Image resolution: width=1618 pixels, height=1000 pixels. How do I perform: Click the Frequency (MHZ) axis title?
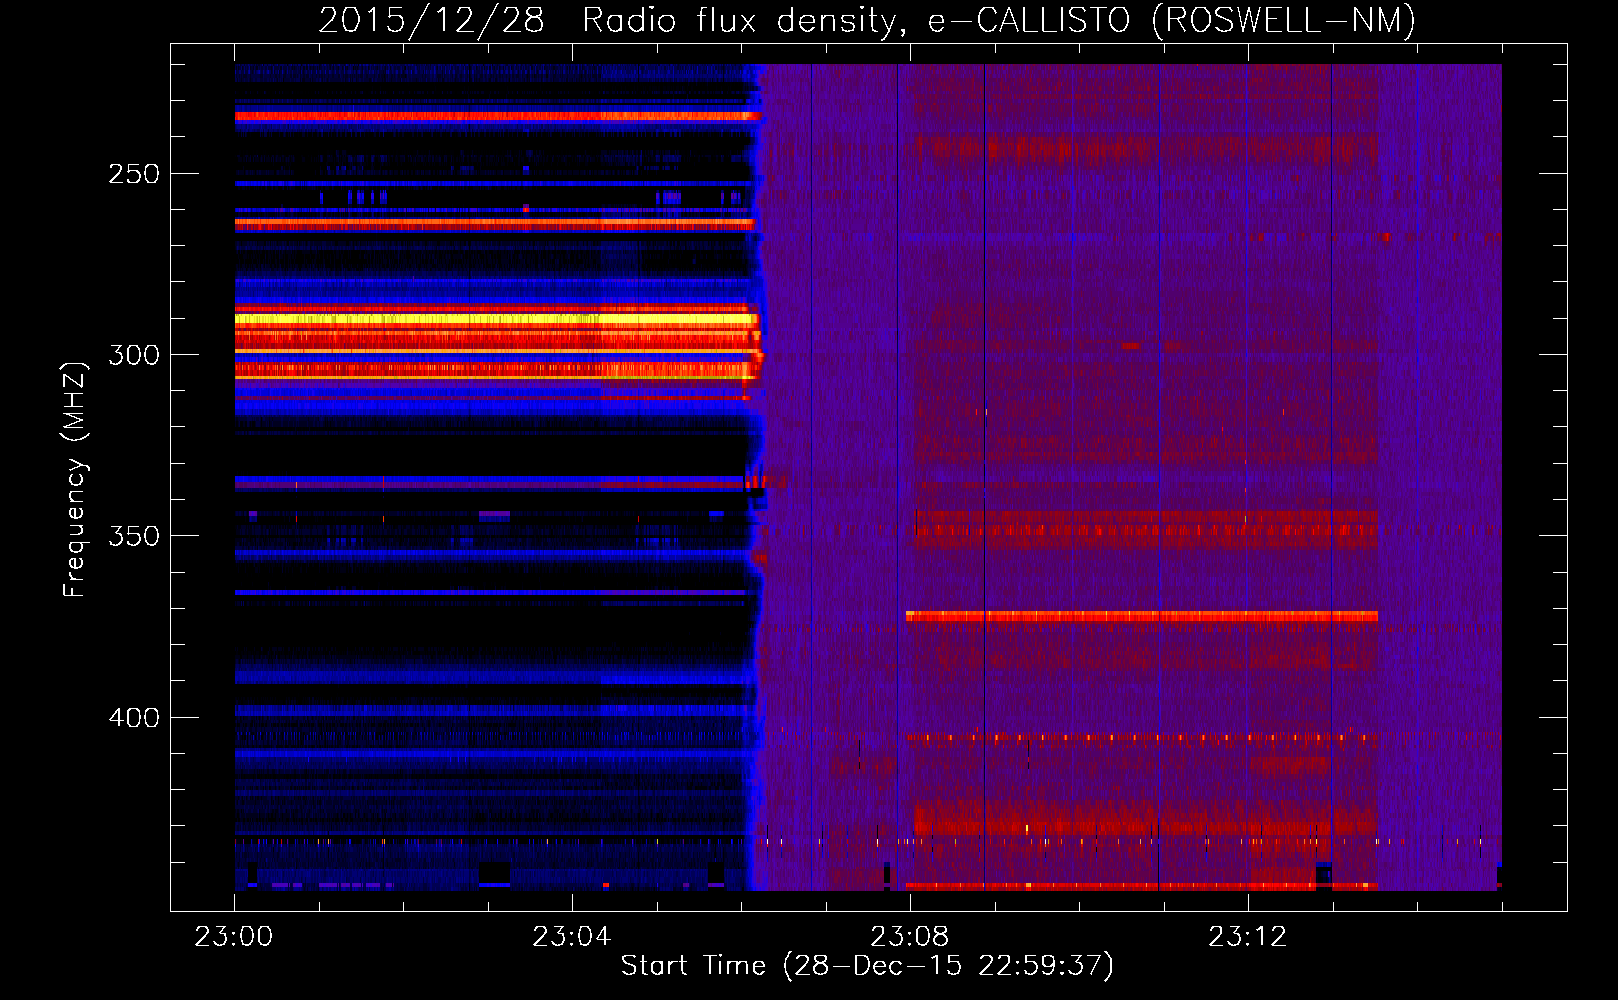[75, 480]
